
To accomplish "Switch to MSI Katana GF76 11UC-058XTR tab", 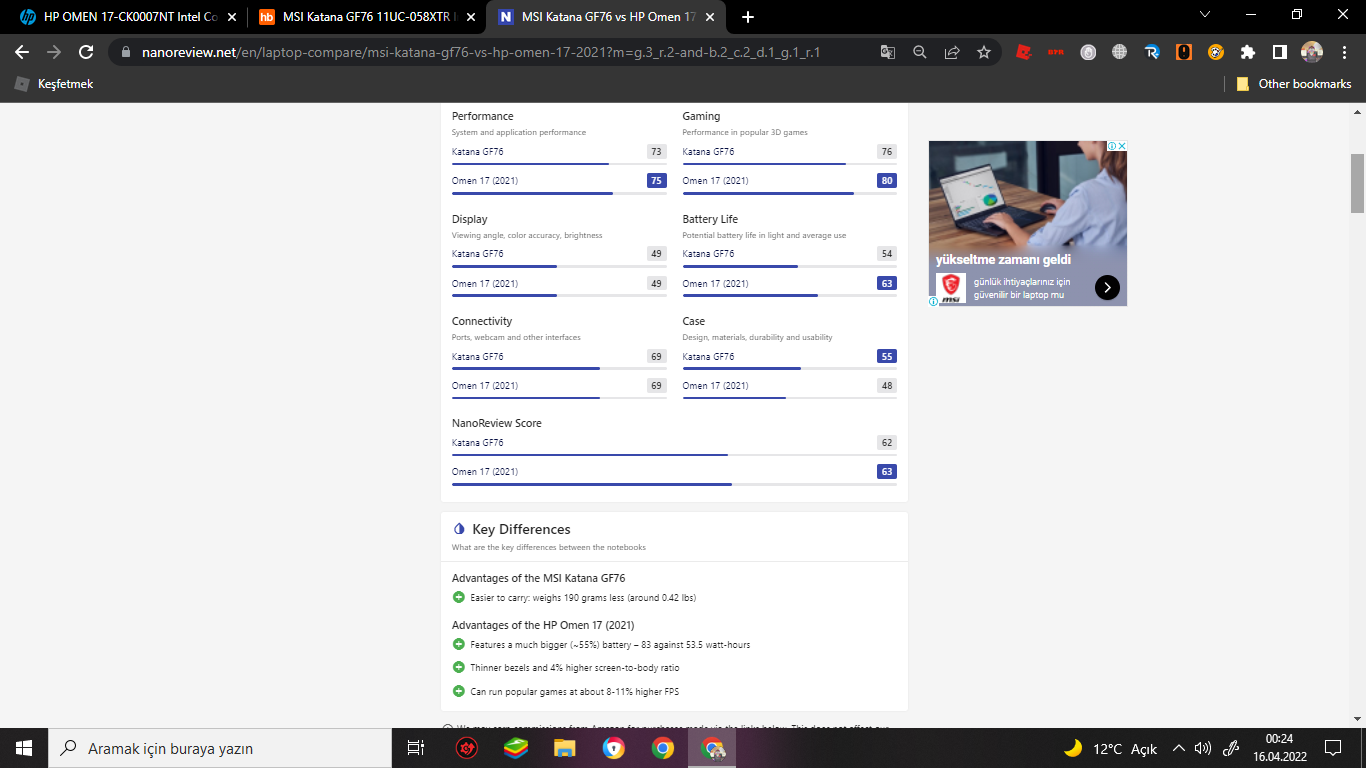I will pyautogui.click(x=365, y=17).
